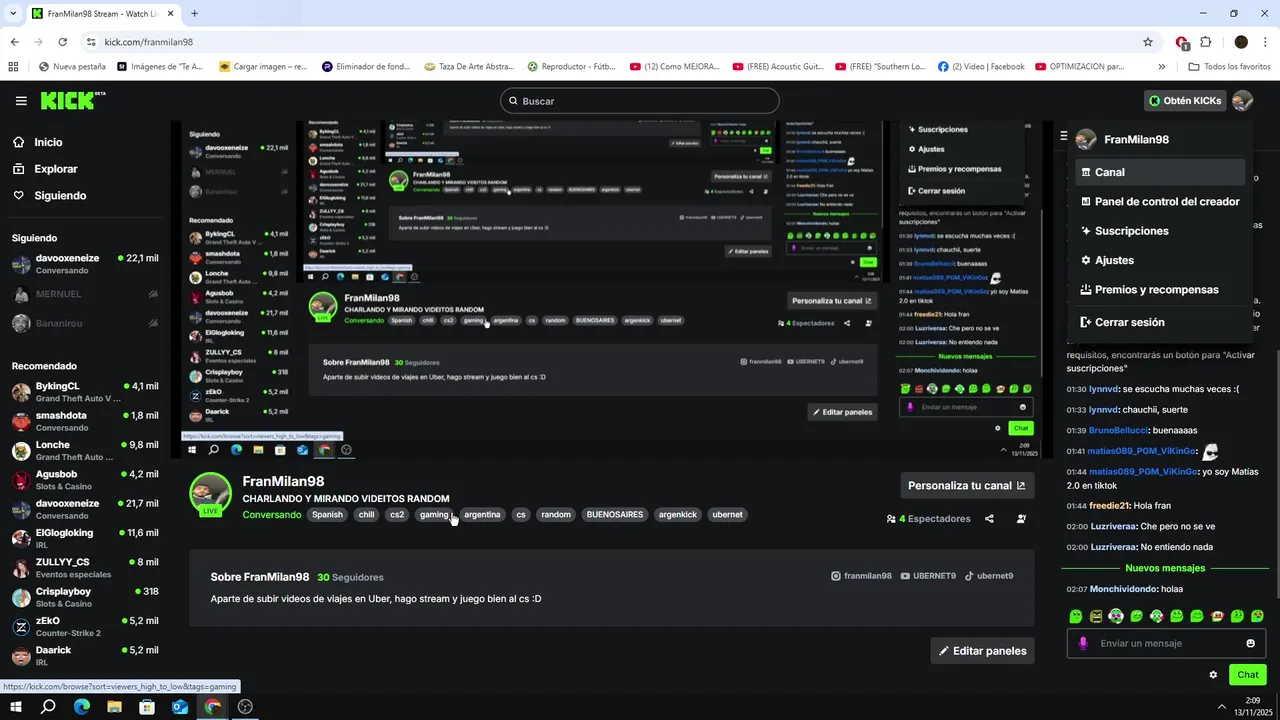The image size is (1280, 720).
Task: Click chat user Monchividondo
Action: pos(1123,589)
